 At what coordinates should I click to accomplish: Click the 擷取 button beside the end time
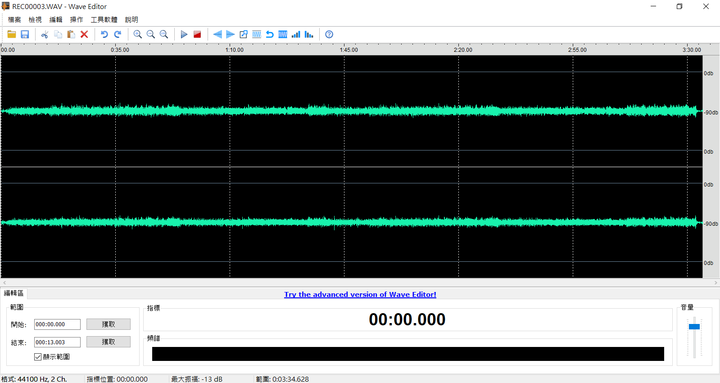click(x=108, y=342)
